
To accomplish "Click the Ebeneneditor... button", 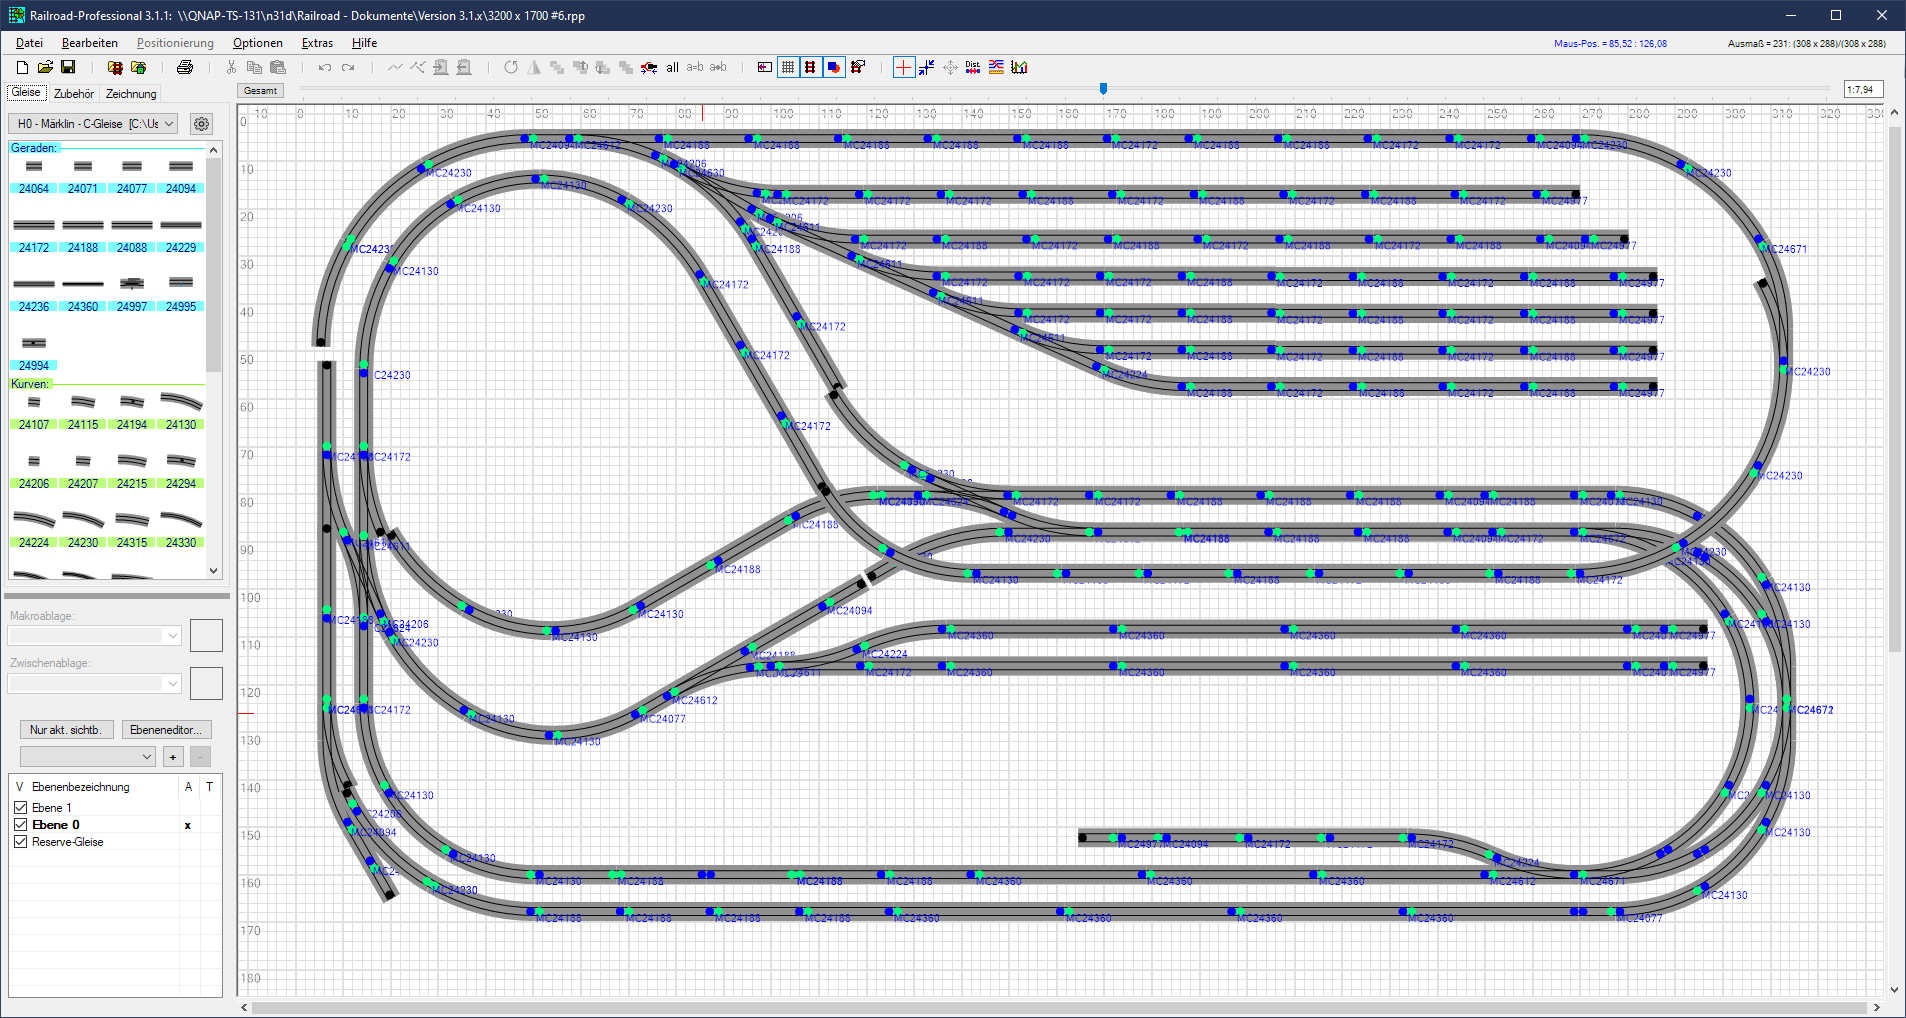I will 166,730.
